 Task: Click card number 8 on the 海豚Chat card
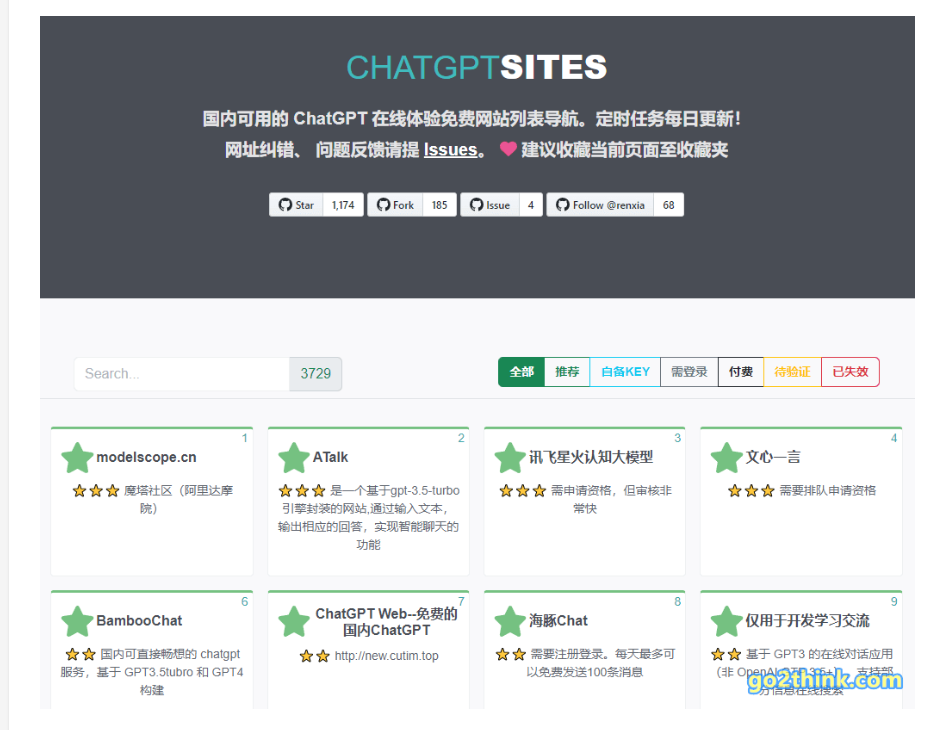tap(678, 602)
